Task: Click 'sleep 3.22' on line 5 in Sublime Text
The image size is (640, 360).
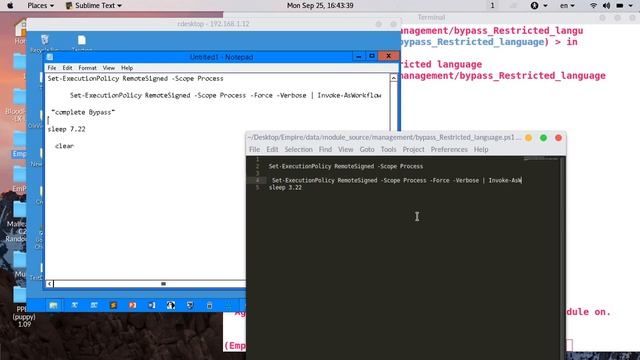Action: pos(285,188)
